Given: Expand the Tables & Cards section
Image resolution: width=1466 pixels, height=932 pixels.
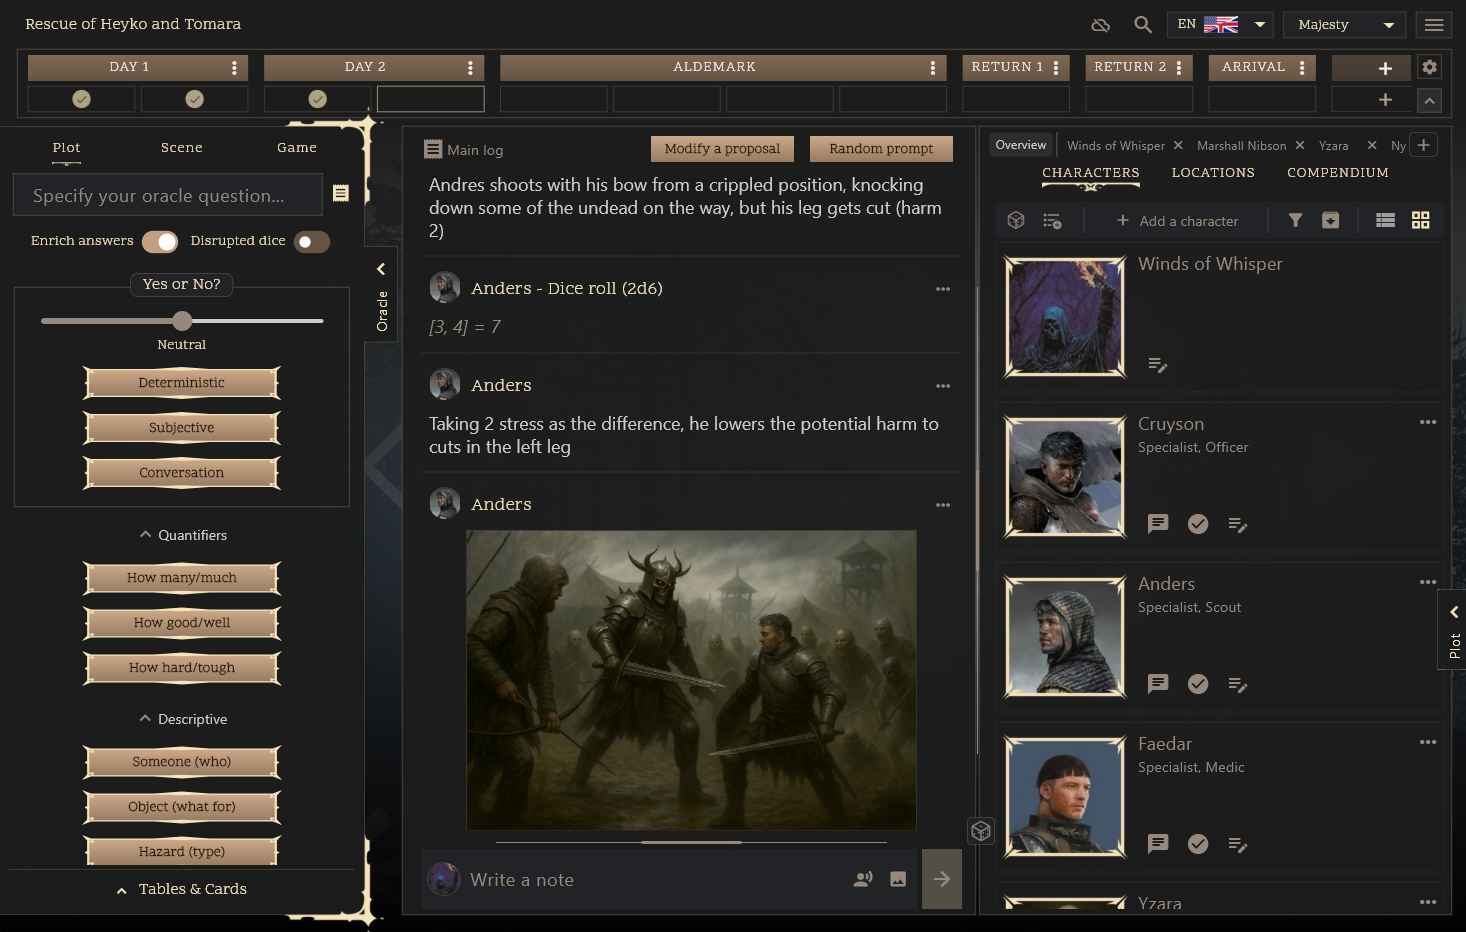Looking at the screenshot, I should tap(182, 889).
